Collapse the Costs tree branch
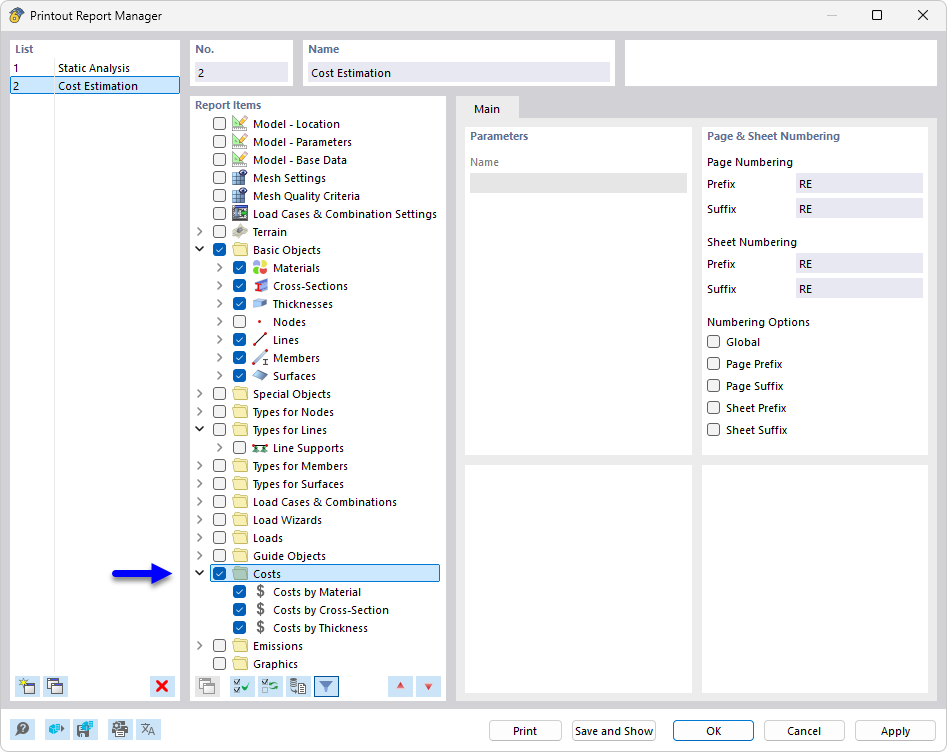Viewport: 947px width, 752px height. tap(199, 573)
